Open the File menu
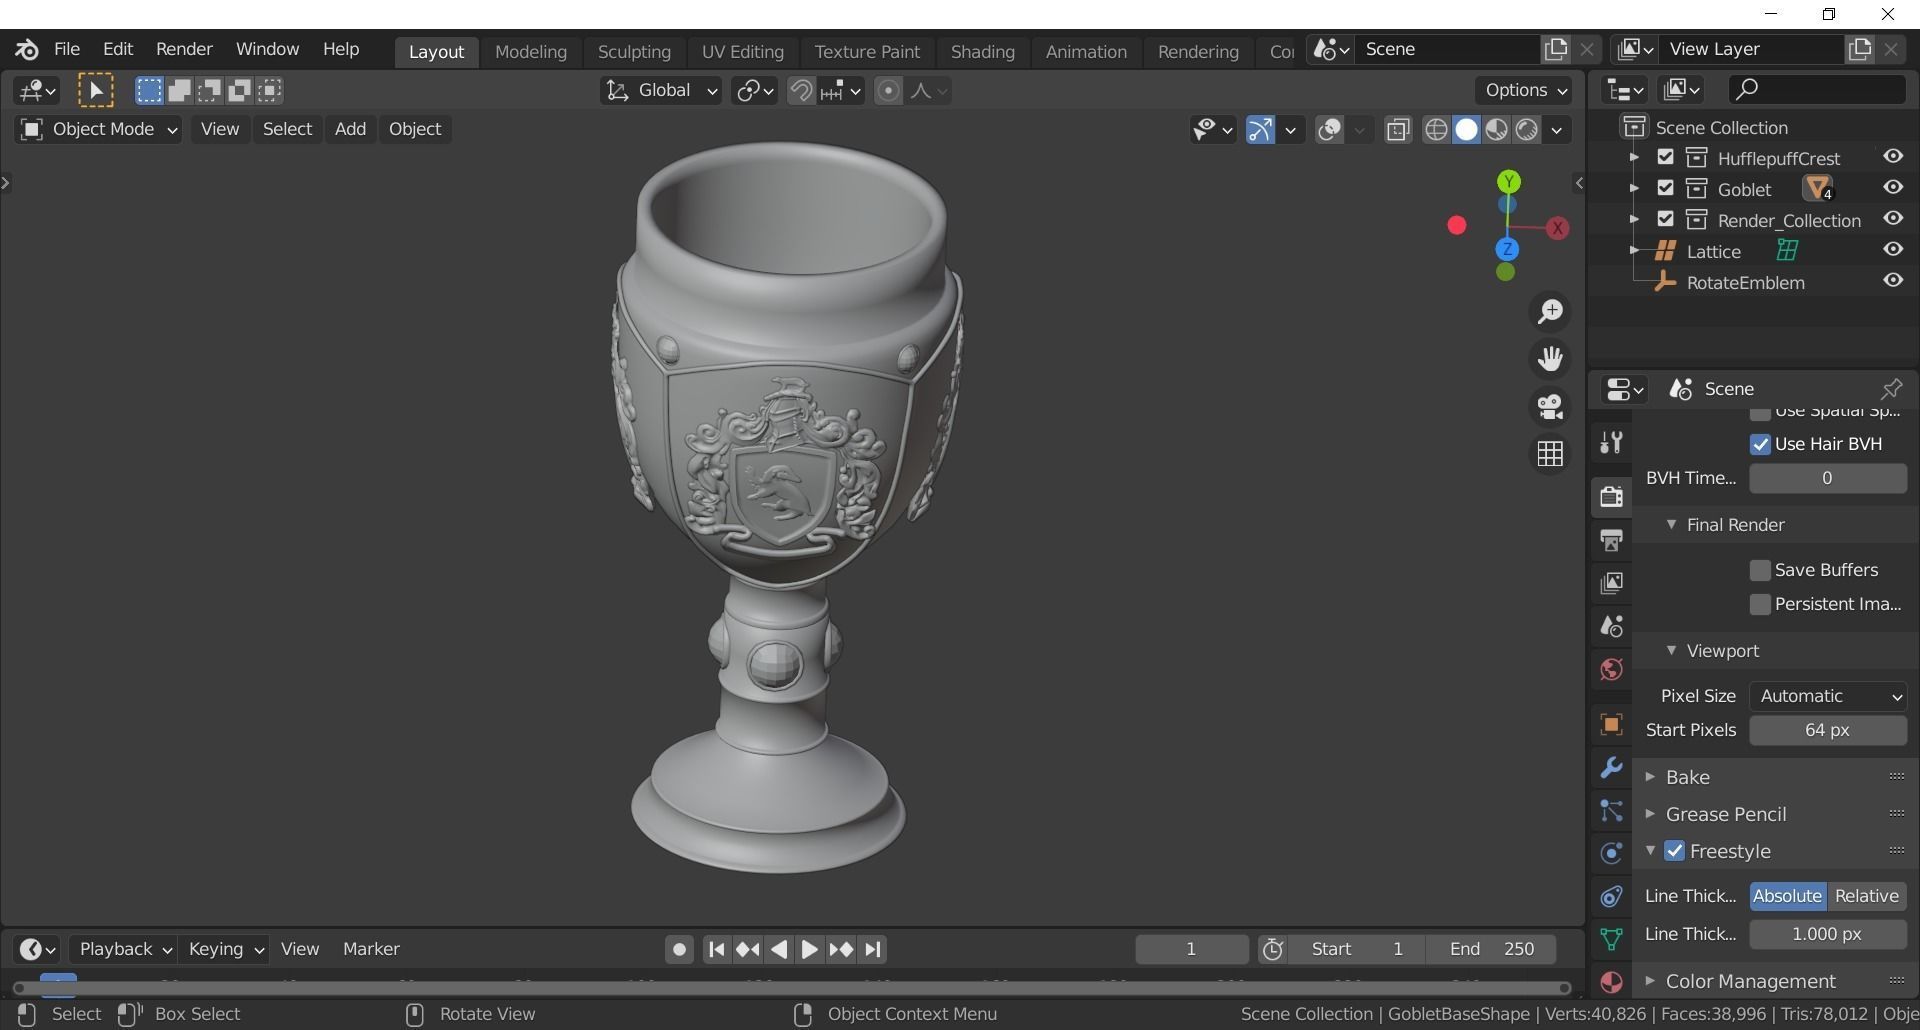 point(67,49)
